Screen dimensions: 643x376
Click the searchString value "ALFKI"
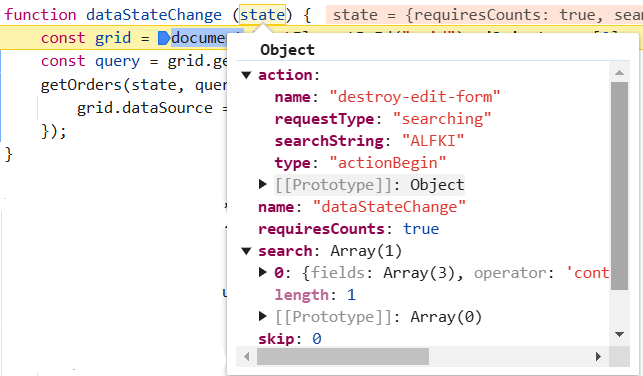coord(433,141)
